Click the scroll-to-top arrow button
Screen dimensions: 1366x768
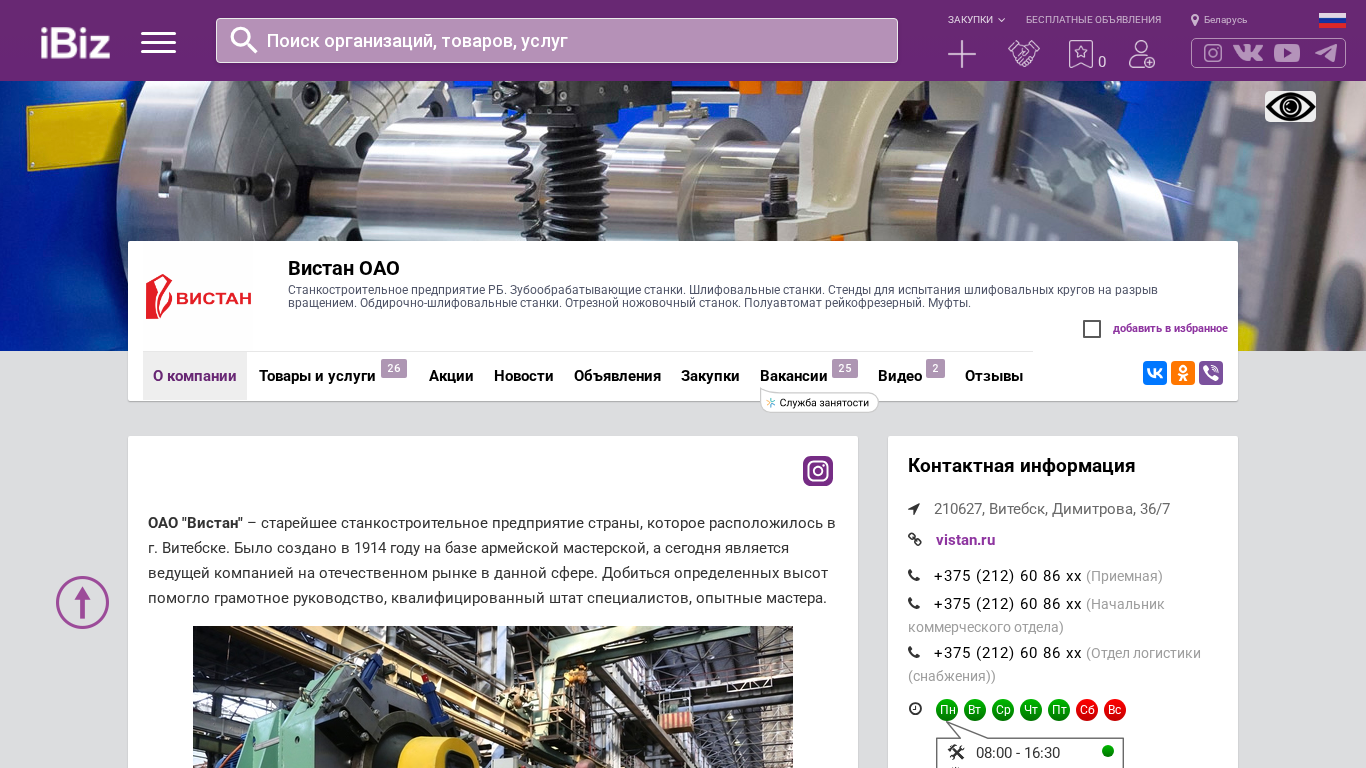pyautogui.click(x=82, y=602)
